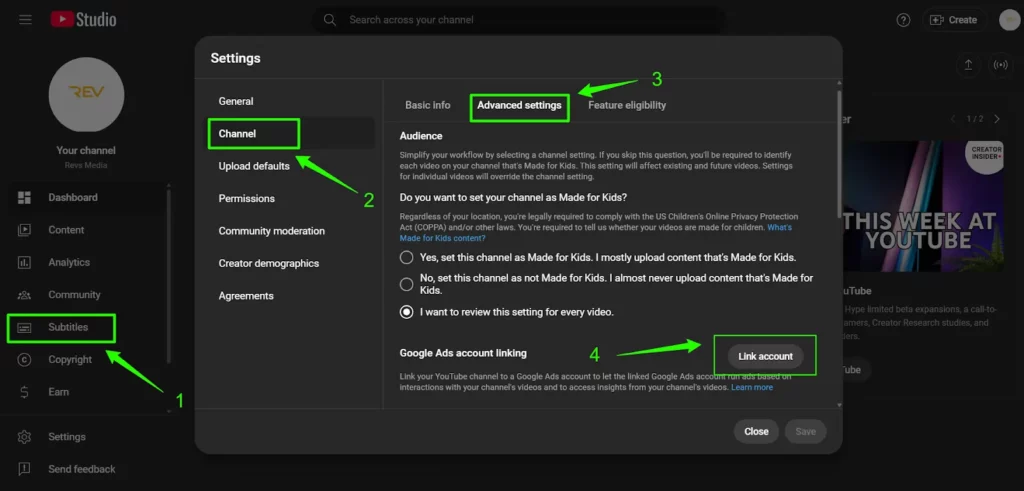Click the Create button
The height and width of the screenshot is (491, 1024).
(x=953, y=20)
